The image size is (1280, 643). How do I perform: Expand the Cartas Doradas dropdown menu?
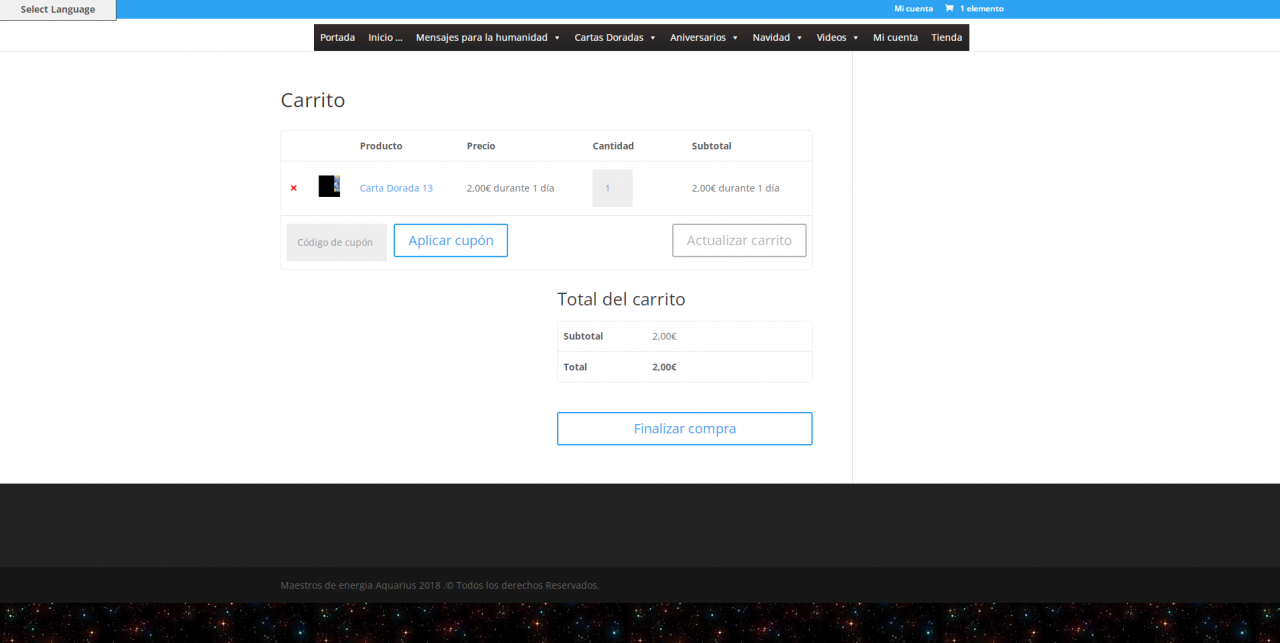pyautogui.click(x=614, y=38)
